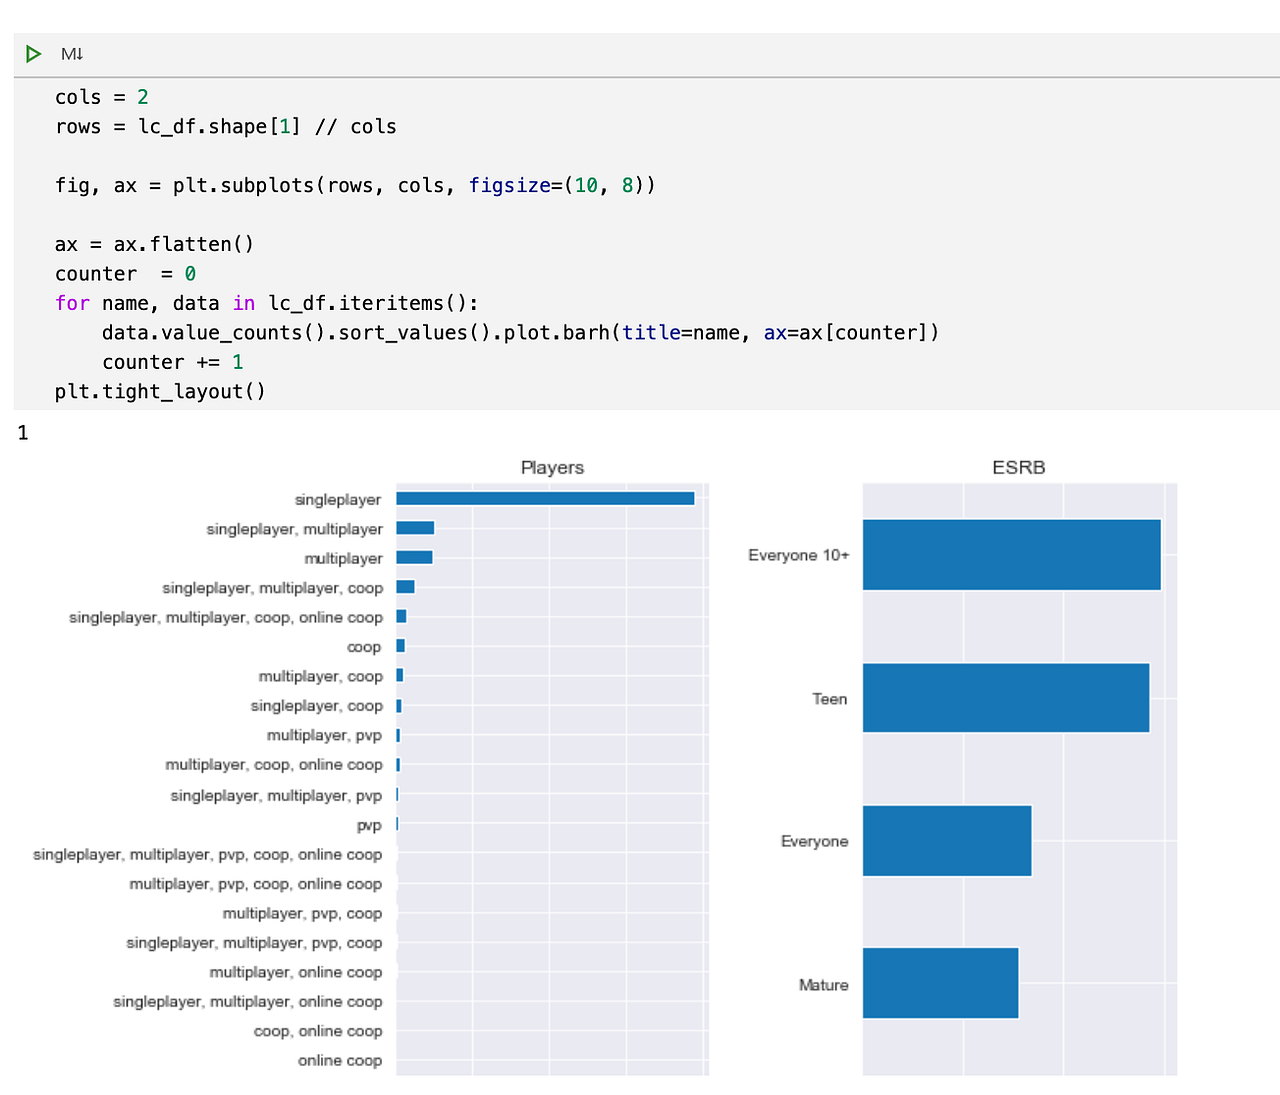
Task: Select the singleplayer bar in the Players chart
Action: coord(545,498)
